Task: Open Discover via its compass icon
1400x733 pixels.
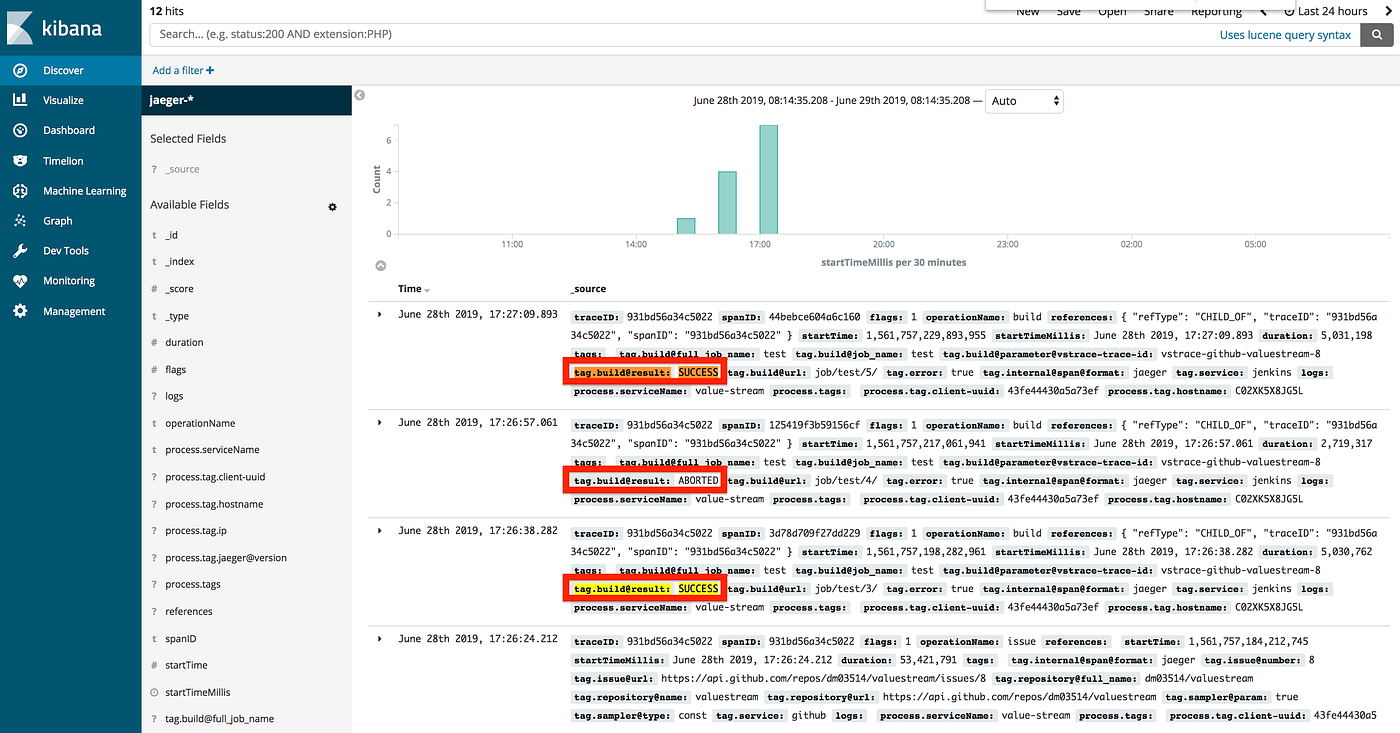Action: (20, 70)
